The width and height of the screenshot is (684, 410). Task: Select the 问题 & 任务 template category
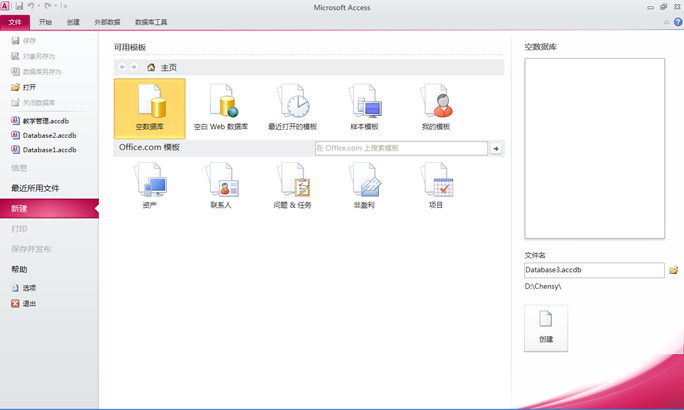tap(293, 185)
